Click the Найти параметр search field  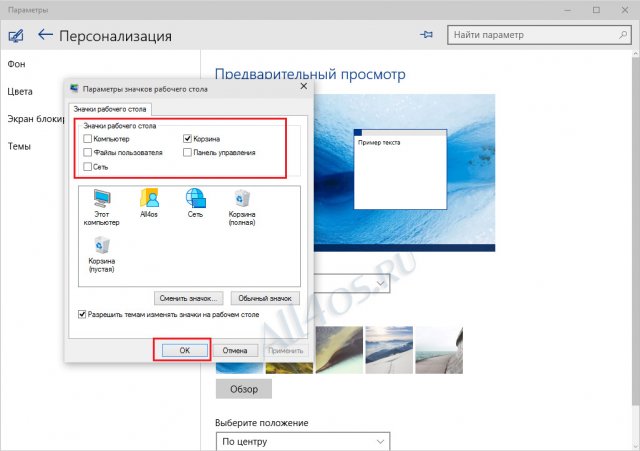[x=539, y=35]
